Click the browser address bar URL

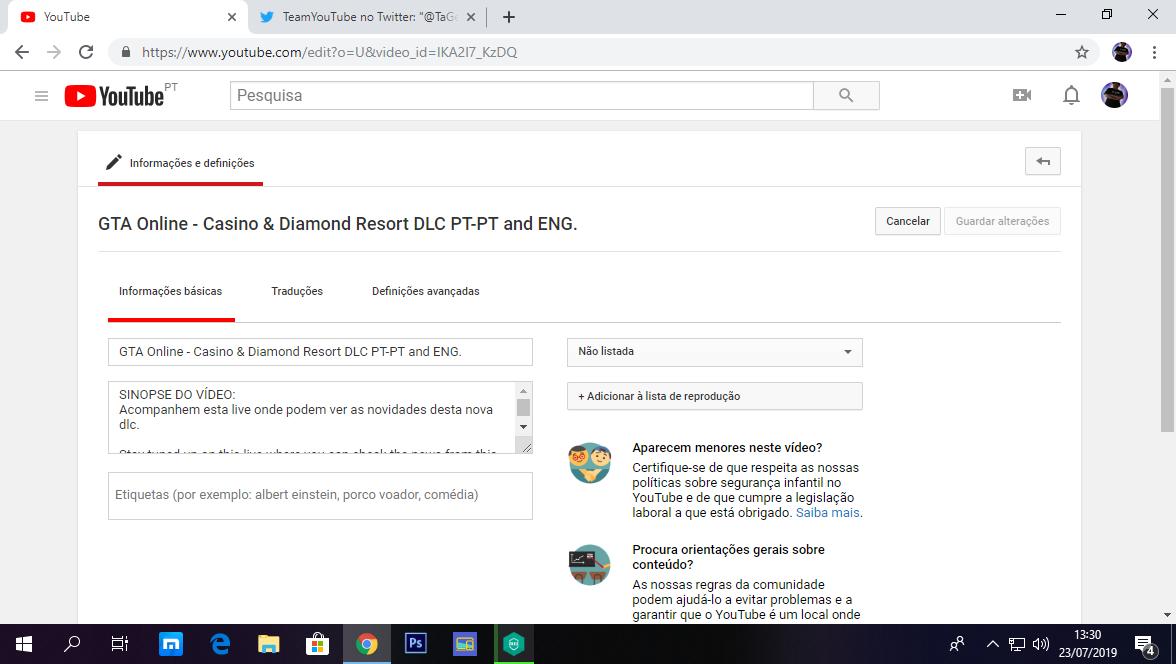pyautogui.click(x=329, y=52)
